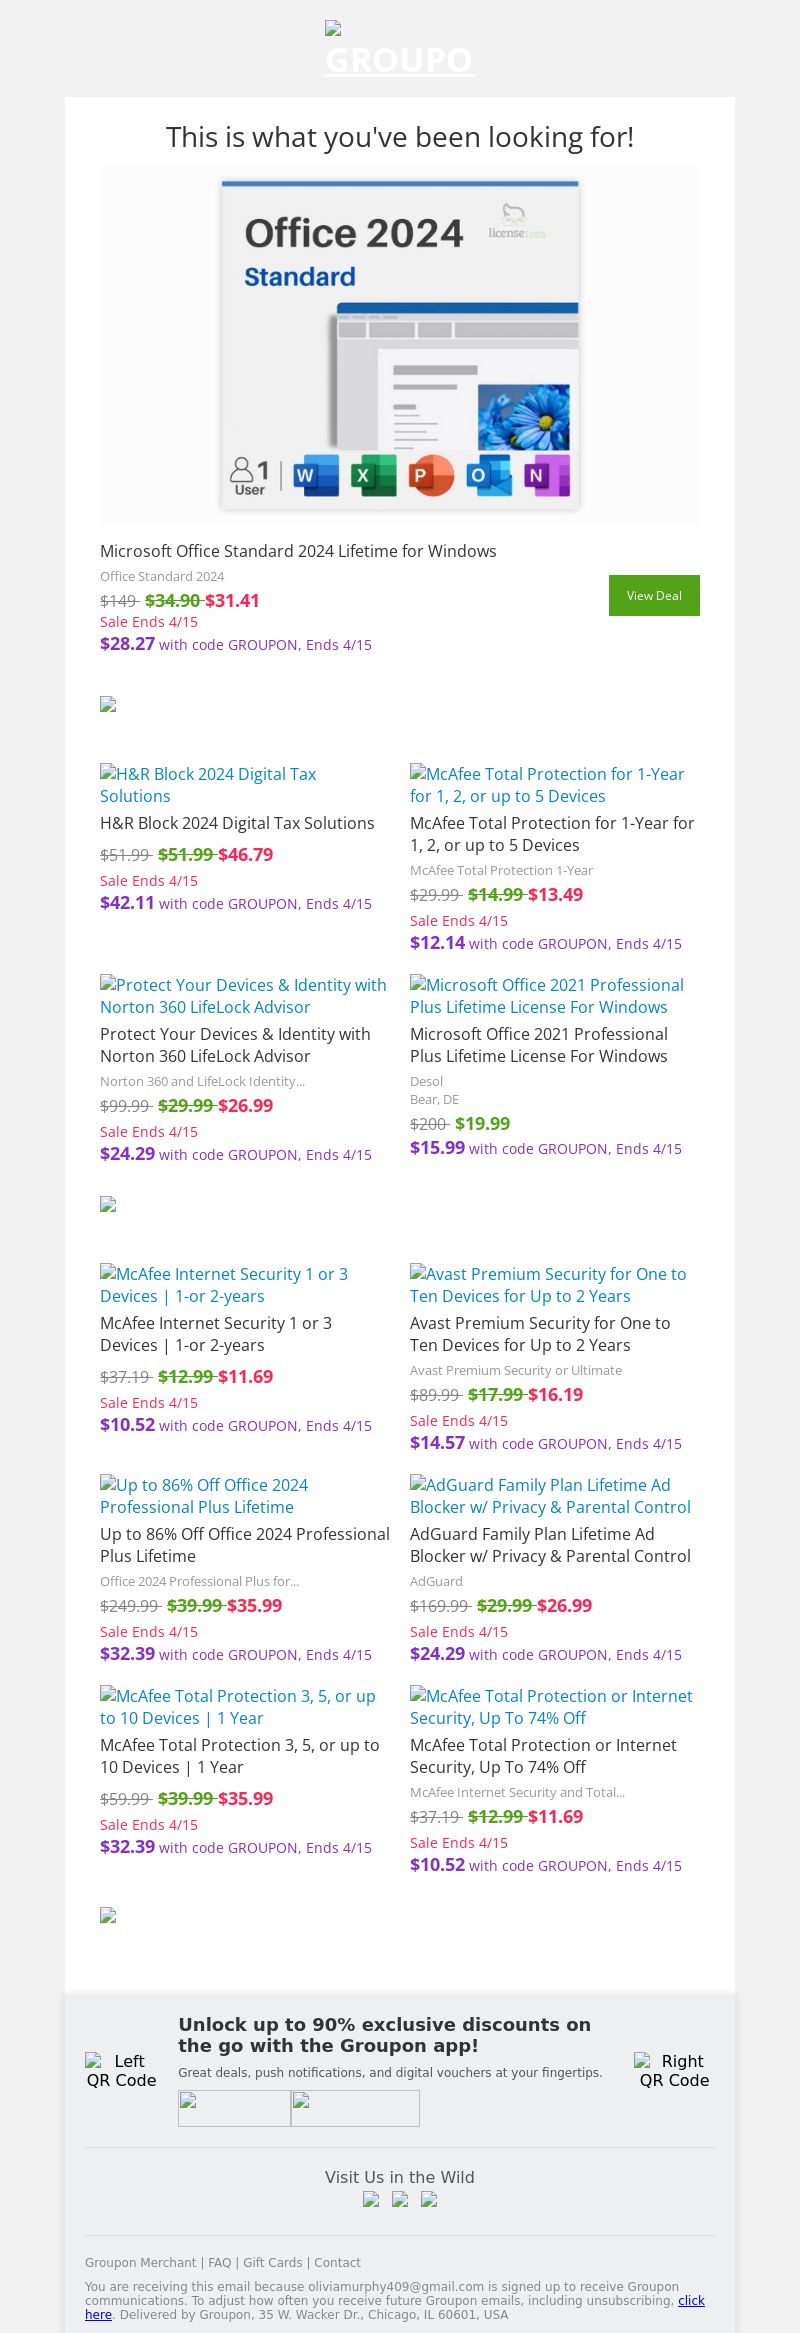Click the first social icon under Visit Us
The width and height of the screenshot is (800, 2333).
click(x=371, y=2199)
